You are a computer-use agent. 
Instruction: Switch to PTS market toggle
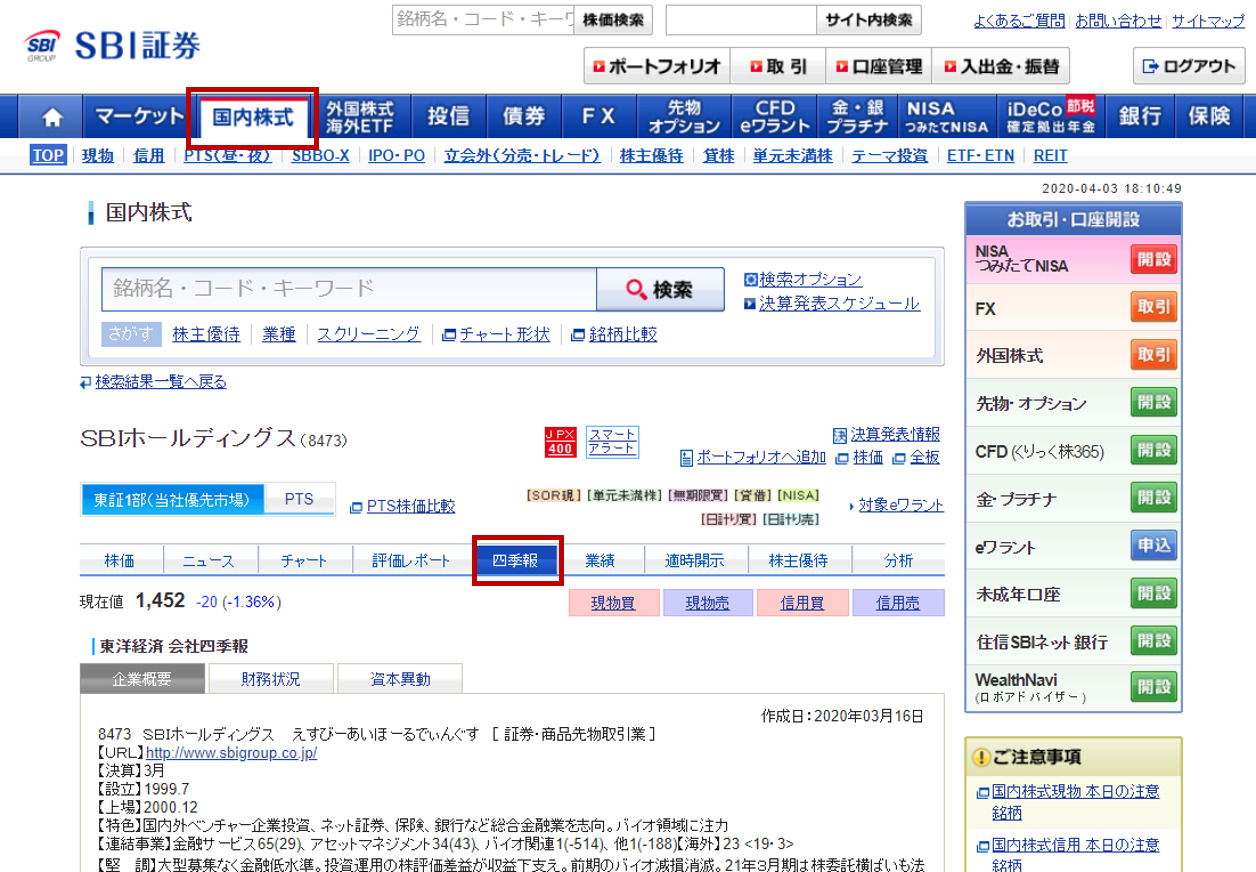pos(299,499)
